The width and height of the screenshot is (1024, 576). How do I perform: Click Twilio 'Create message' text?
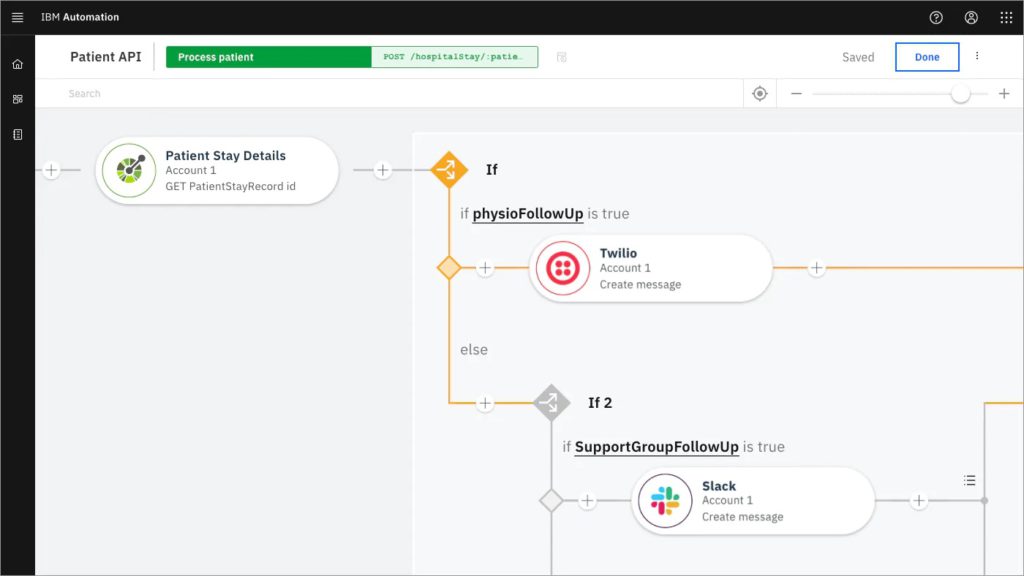641,285
